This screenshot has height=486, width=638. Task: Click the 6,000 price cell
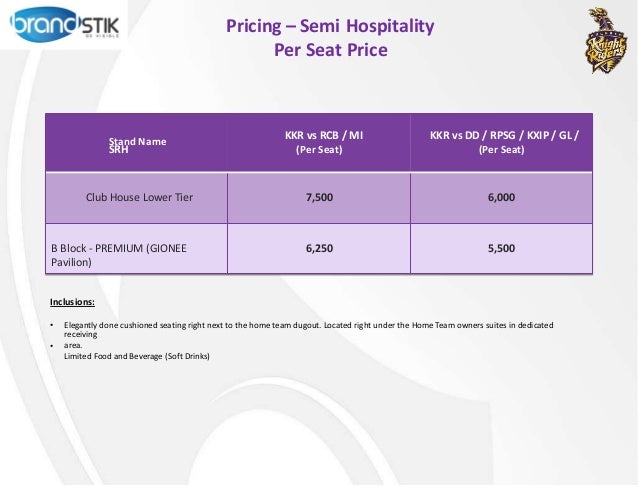tap(501, 198)
